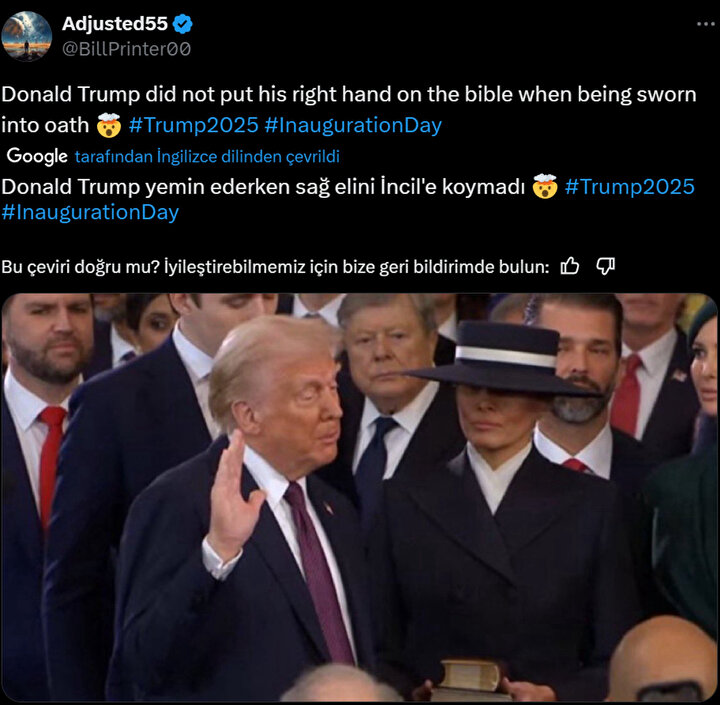Viewport: 720px width, 705px height.
Task: Open #InaugurationDay hashtag in Turkish translation
Action: click(90, 212)
